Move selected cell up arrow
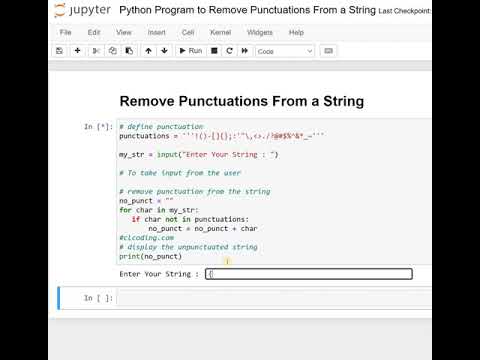The height and width of the screenshot is (360, 480). point(149,51)
